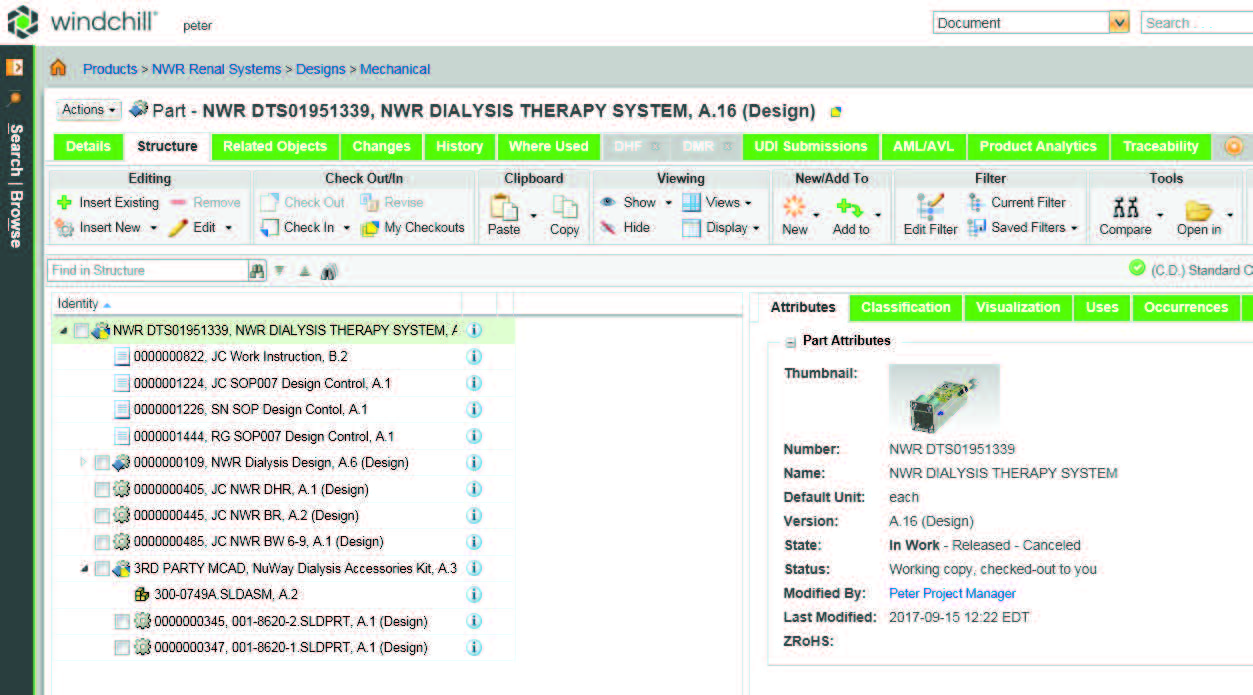Click the orange panel toggle icon in left sidebar

[x=14, y=68]
